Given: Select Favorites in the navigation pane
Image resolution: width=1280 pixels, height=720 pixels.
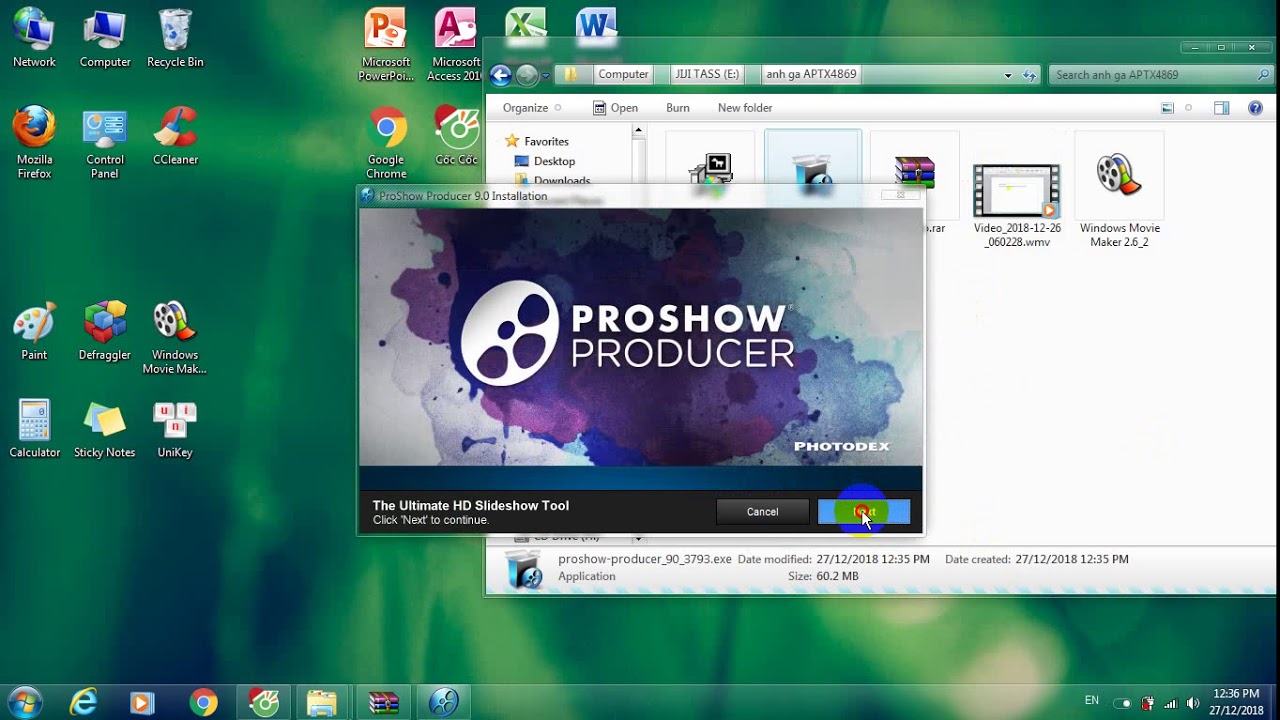Looking at the screenshot, I should point(546,142).
